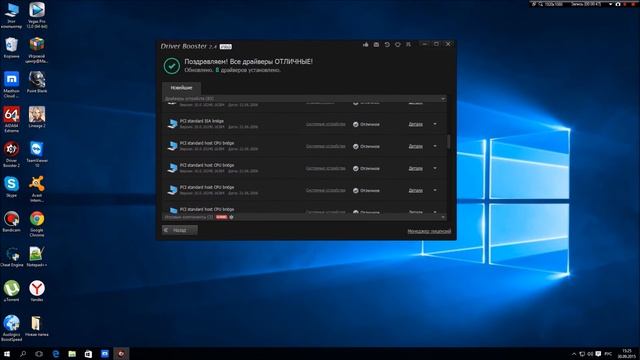
Task: Click the taskbar search magnifier icon
Action: click(x=23, y=354)
